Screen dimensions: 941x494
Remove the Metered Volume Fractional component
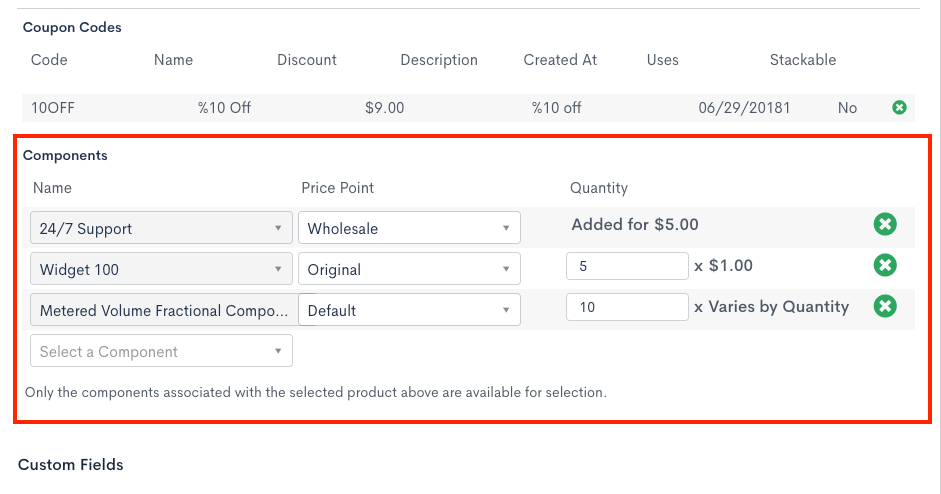(x=885, y=306)
